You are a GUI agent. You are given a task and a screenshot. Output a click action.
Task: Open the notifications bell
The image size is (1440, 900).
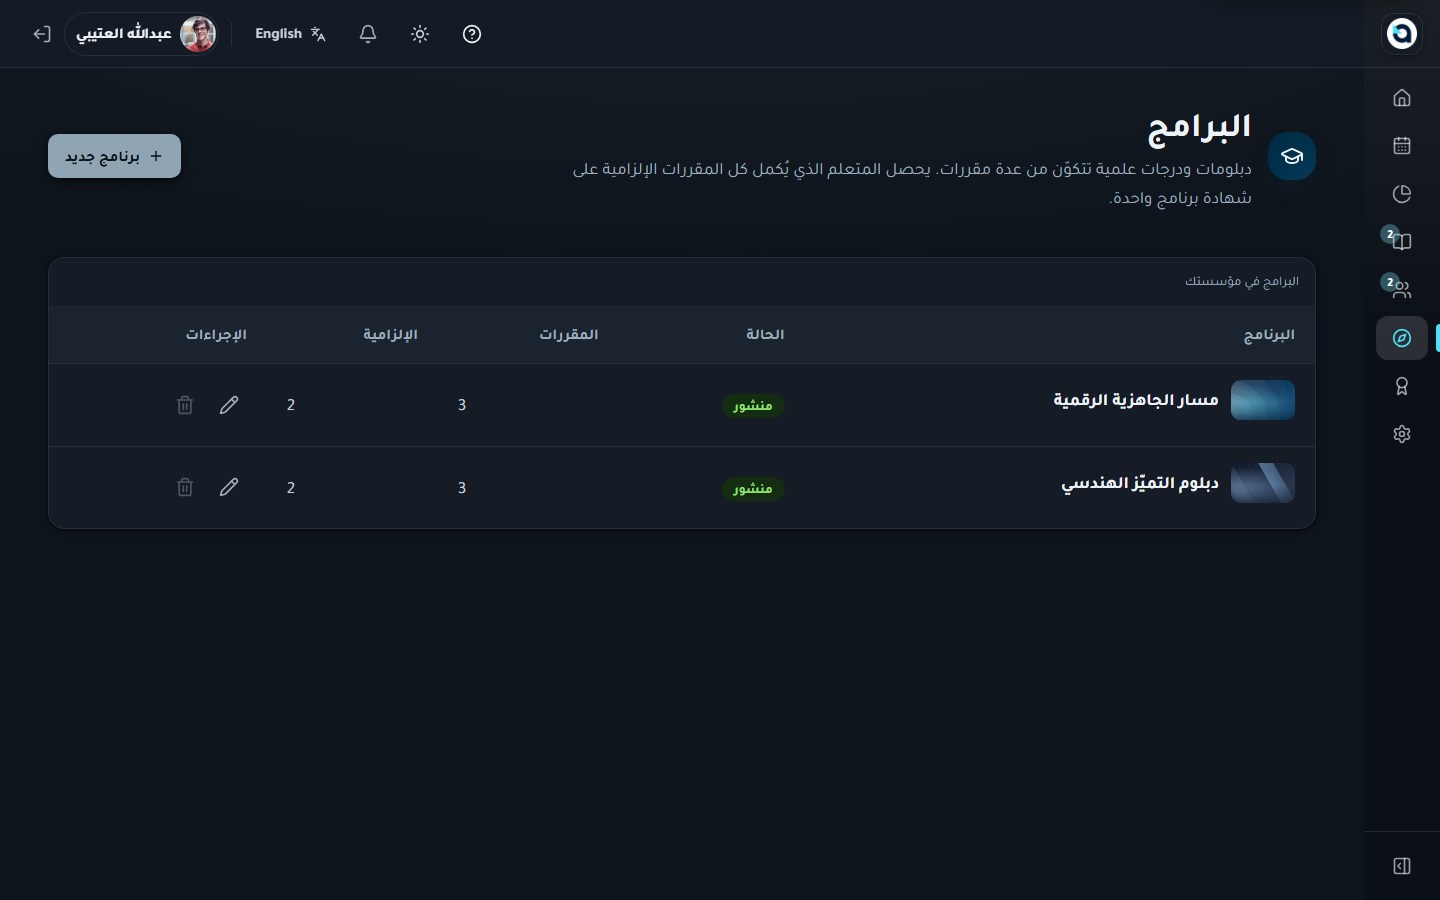368,34
